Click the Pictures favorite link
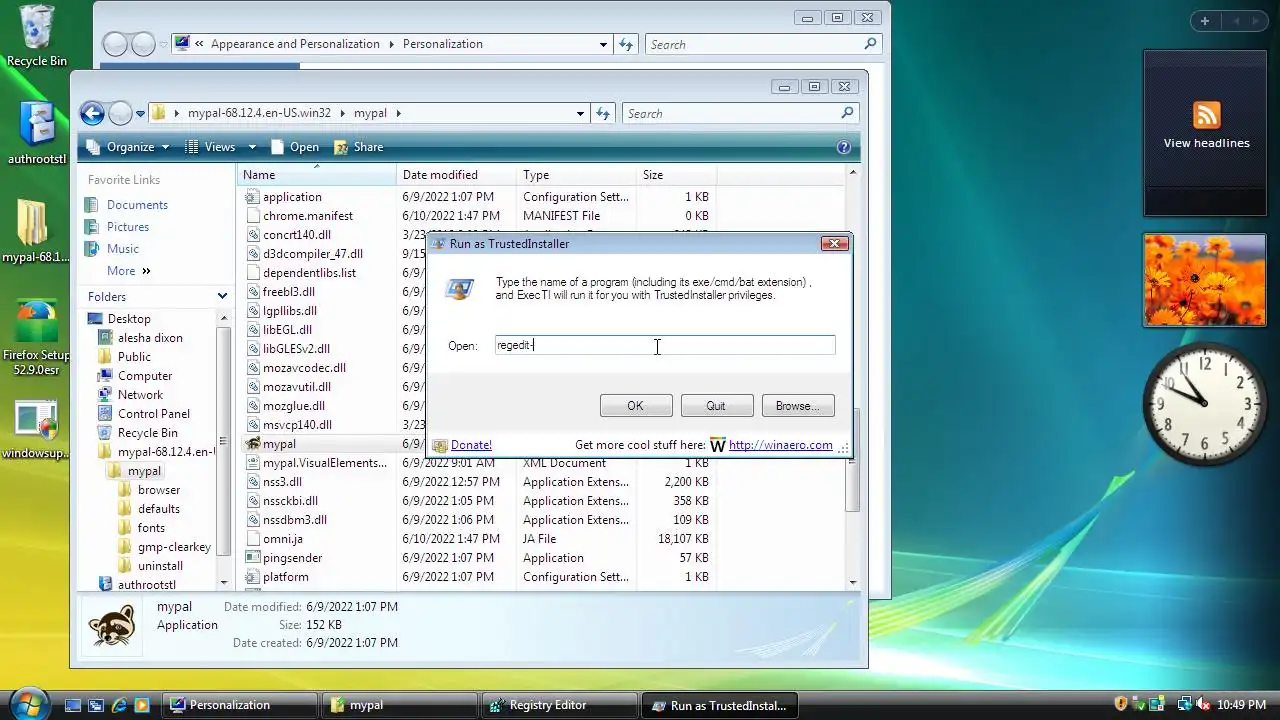Screen dimensions: 1280x720 click(x=128, y=227)
